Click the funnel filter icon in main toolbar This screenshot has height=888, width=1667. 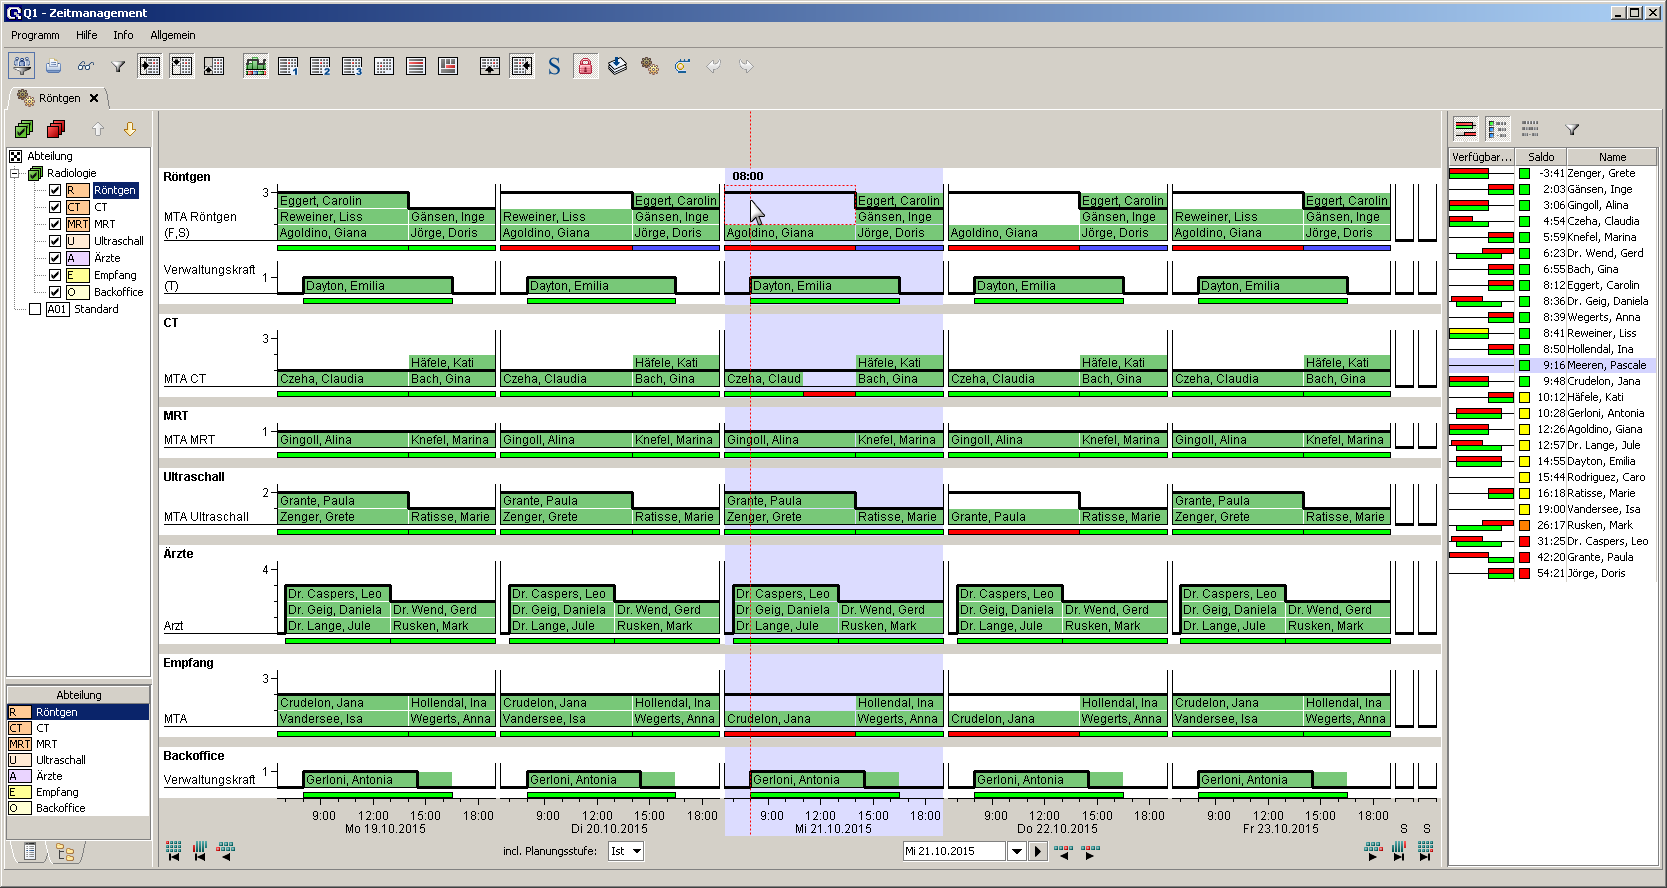pyautogui.click(x=118, y=67)
